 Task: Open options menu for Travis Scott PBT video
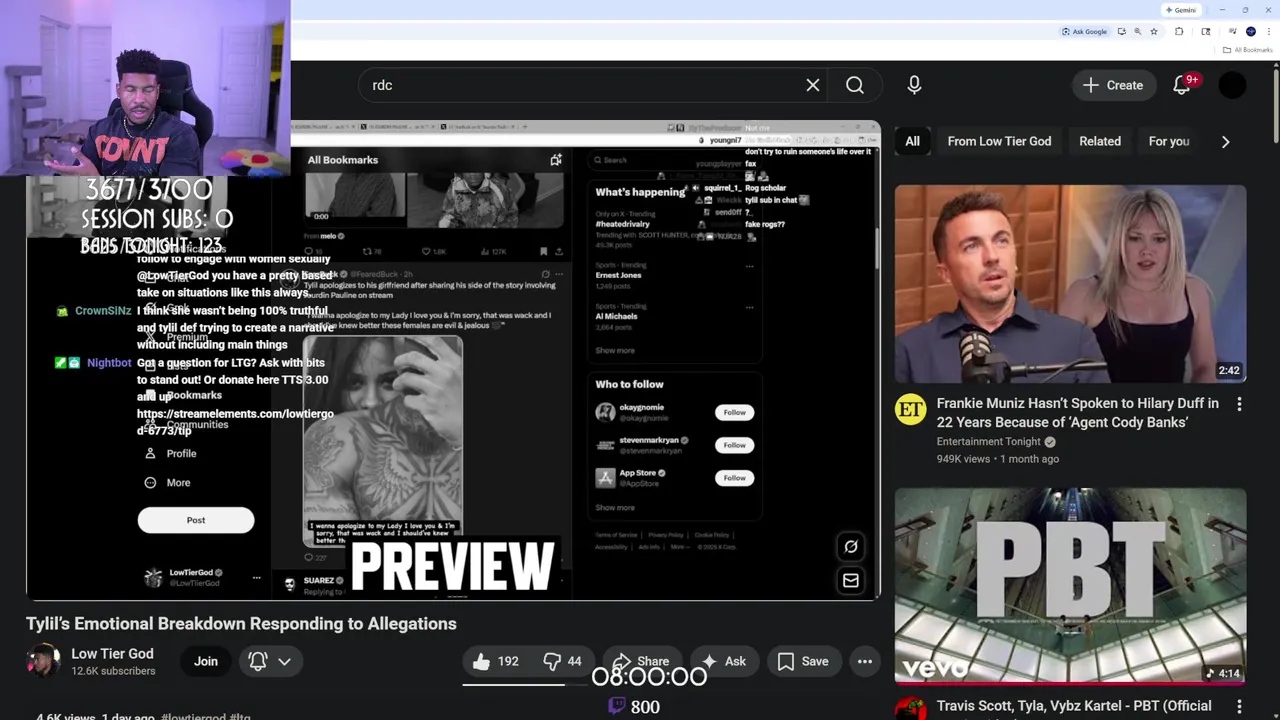click(1239, 707)
